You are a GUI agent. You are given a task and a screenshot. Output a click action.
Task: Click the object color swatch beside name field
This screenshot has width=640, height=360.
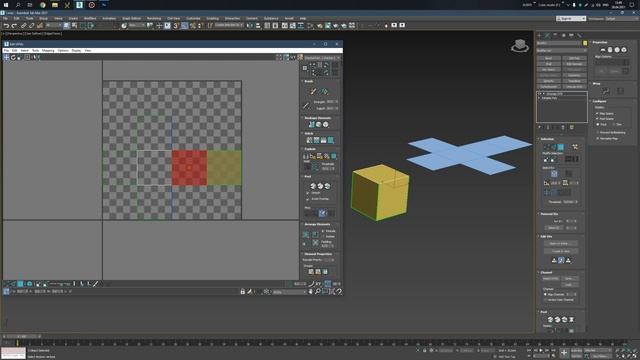(x=585, y=43)
